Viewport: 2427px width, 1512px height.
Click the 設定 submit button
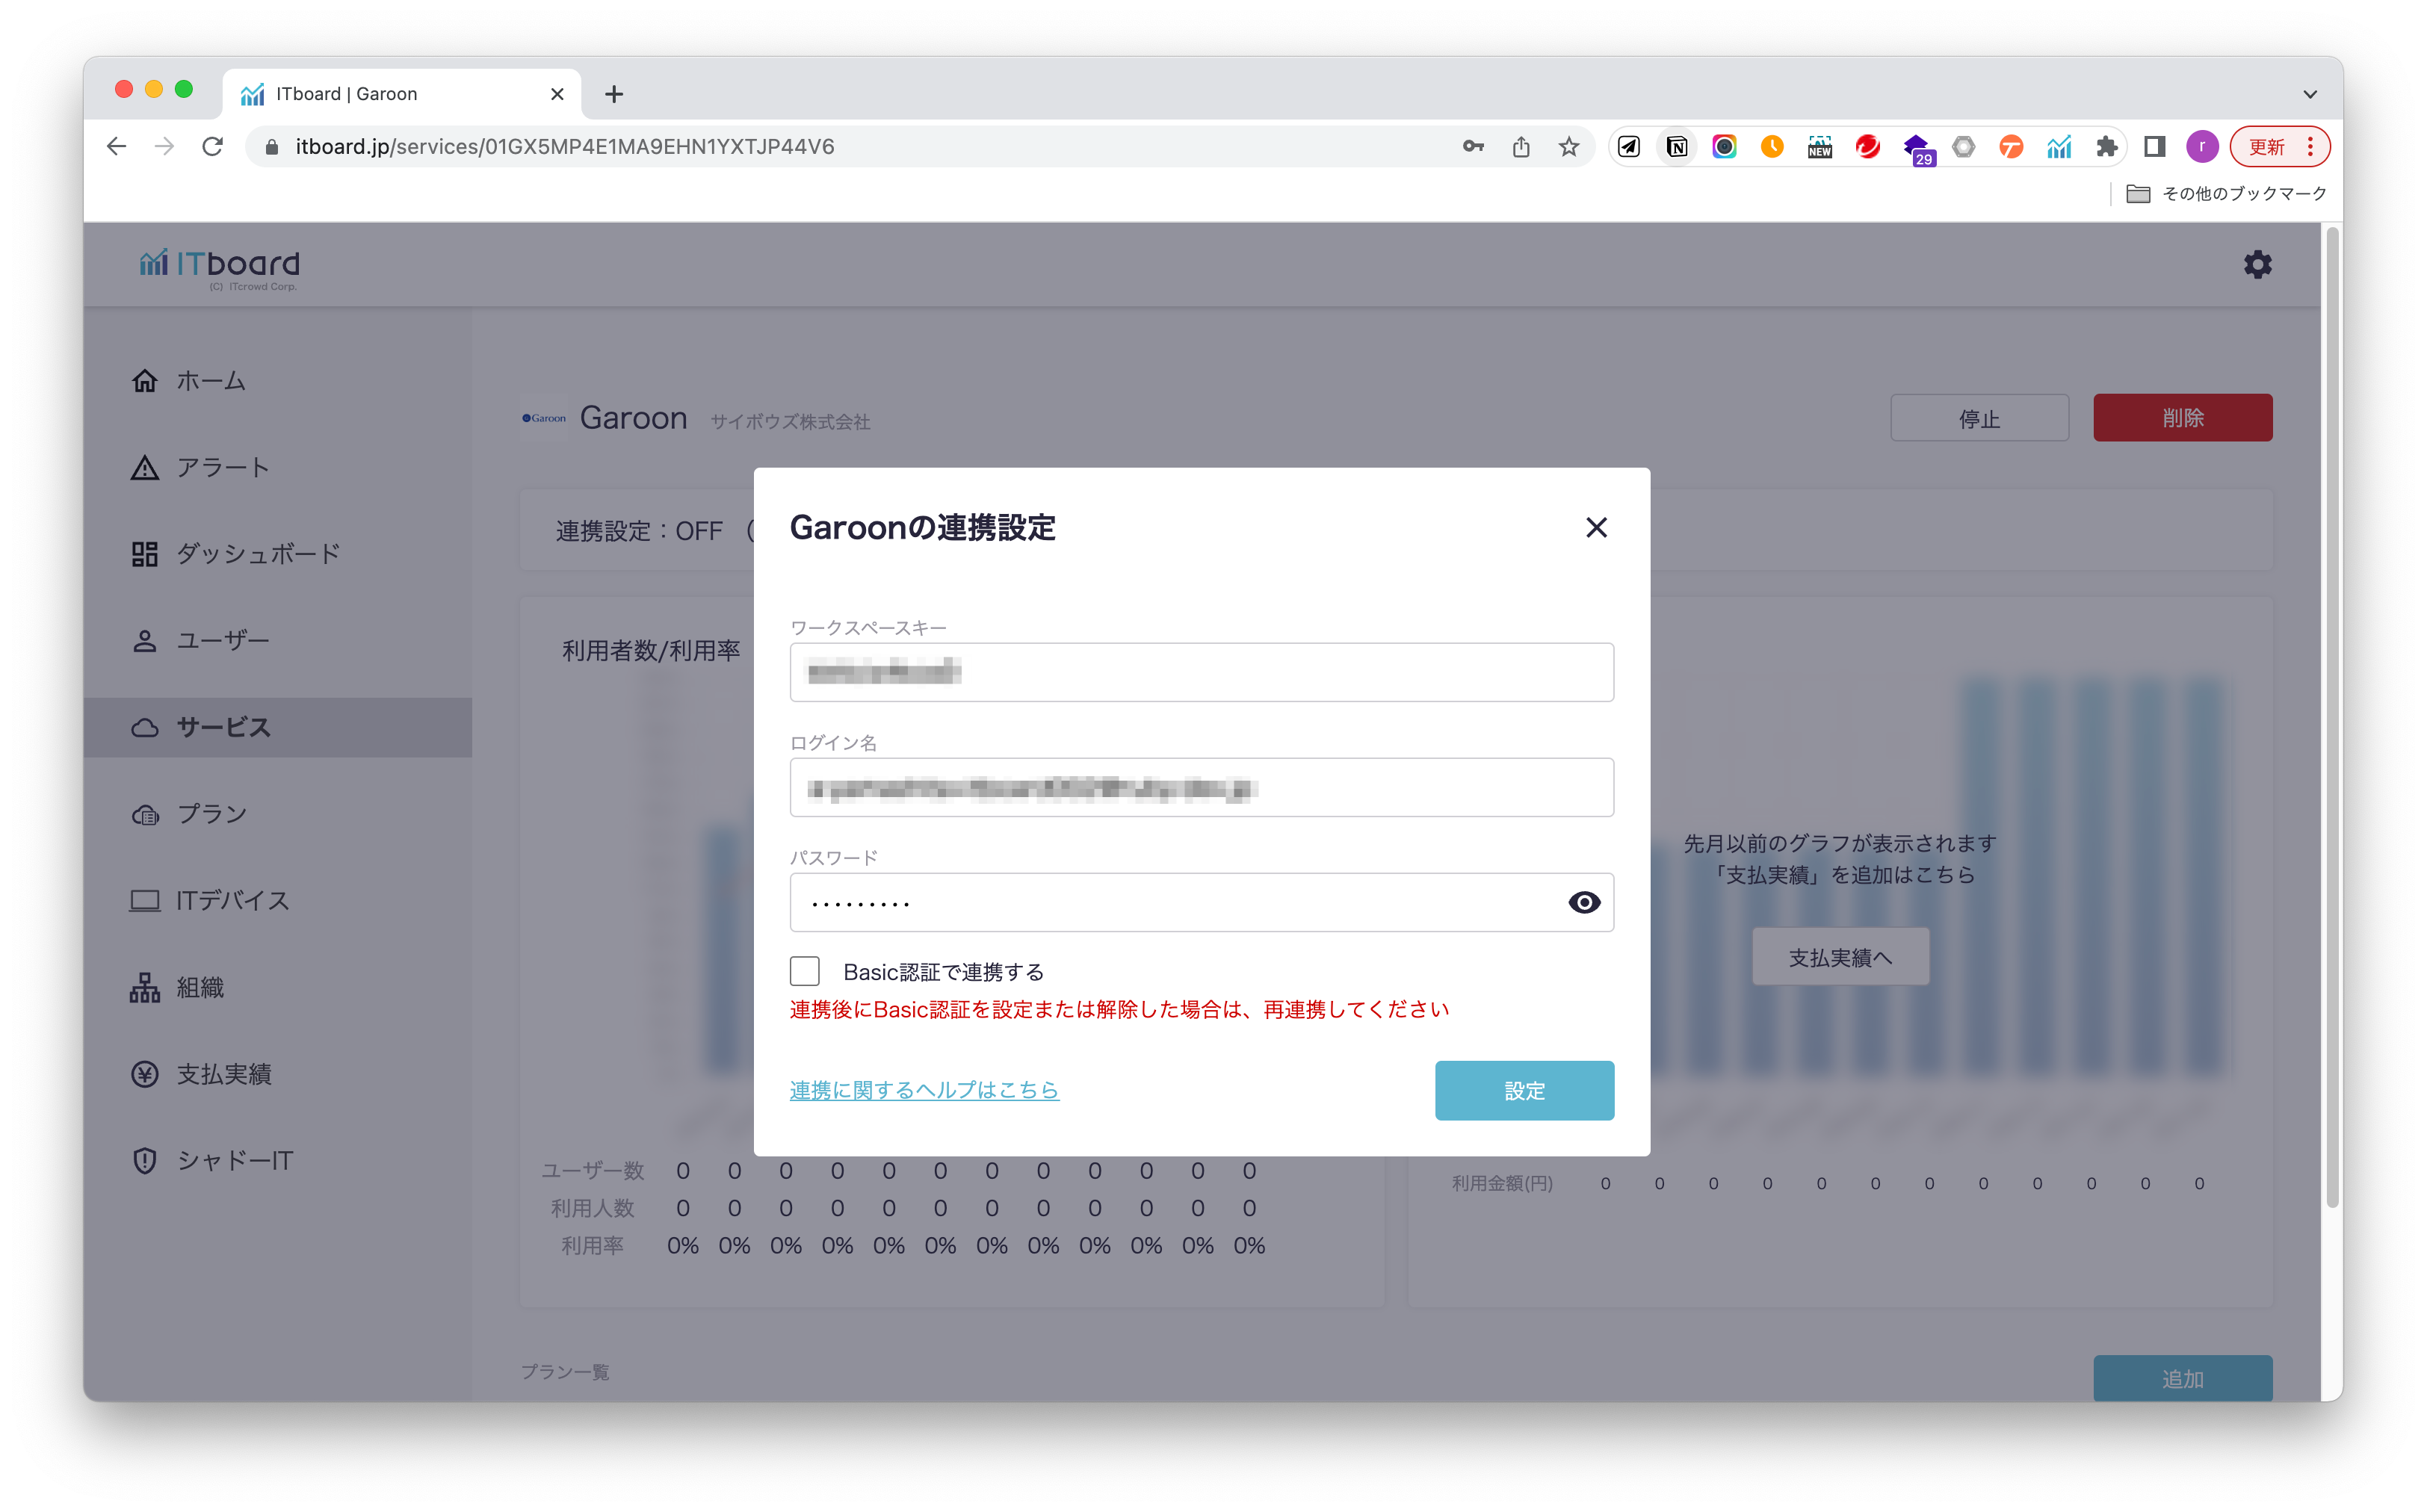pos(1523,1090)
